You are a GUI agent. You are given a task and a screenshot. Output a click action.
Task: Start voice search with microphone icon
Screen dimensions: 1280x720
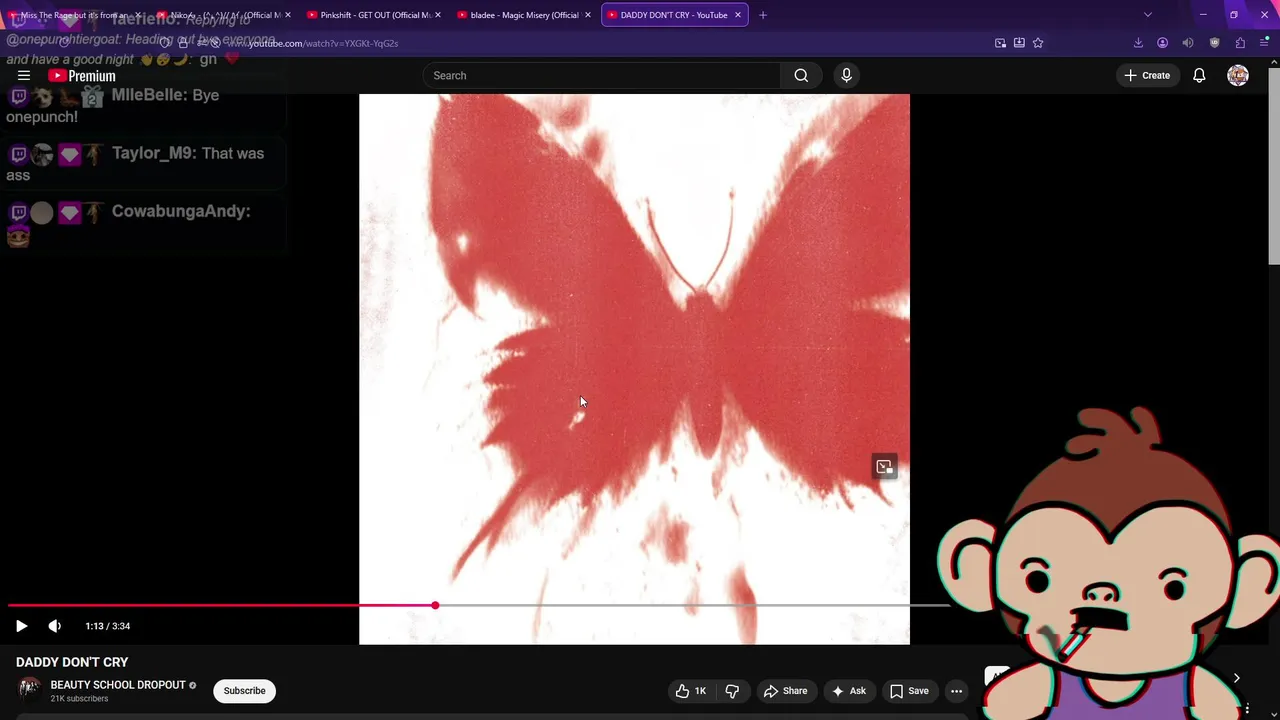(x=846, y=76)
